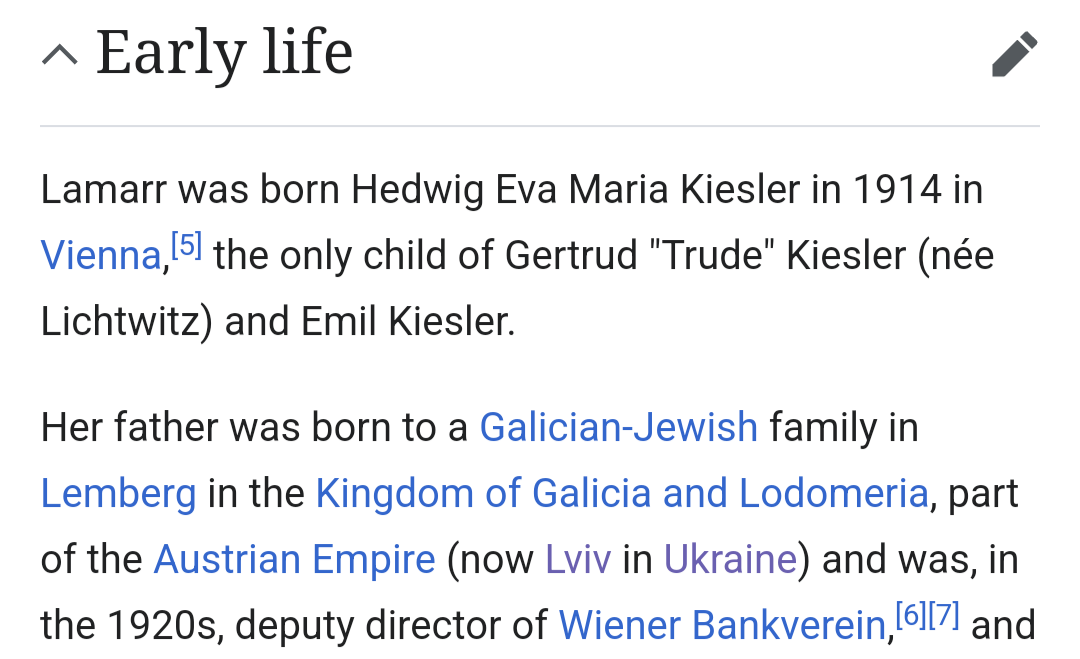Visit the Austrian Empire link

point(294,560)
